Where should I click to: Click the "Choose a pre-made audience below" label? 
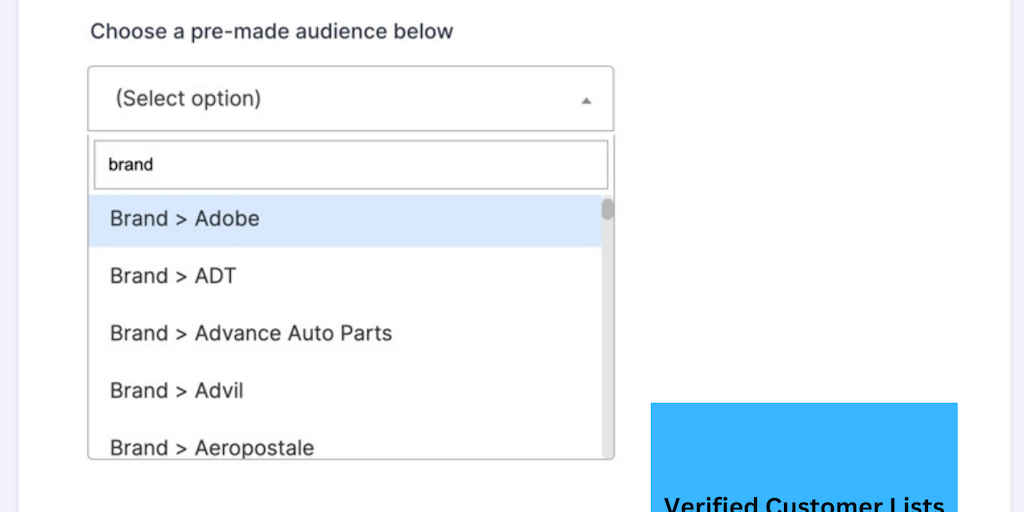272,31
